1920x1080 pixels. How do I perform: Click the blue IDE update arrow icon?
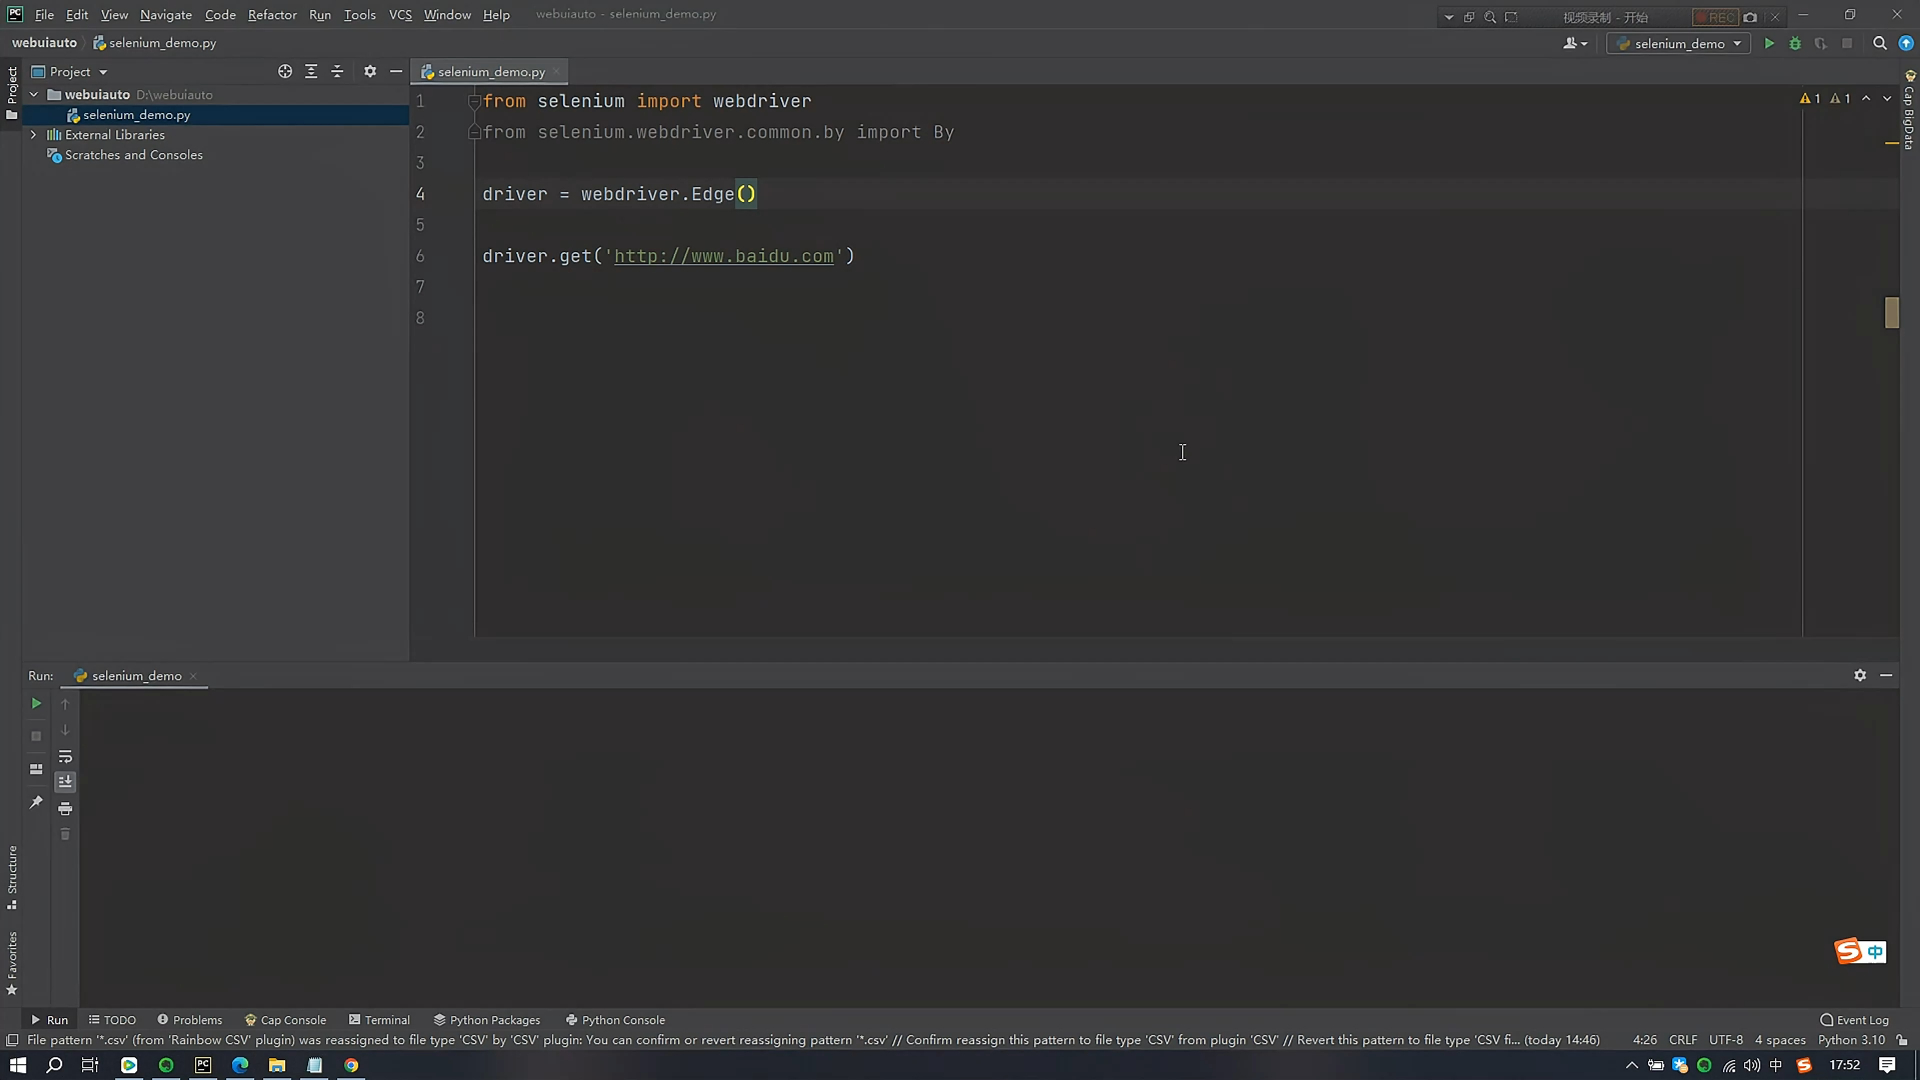click(1906, 44)
